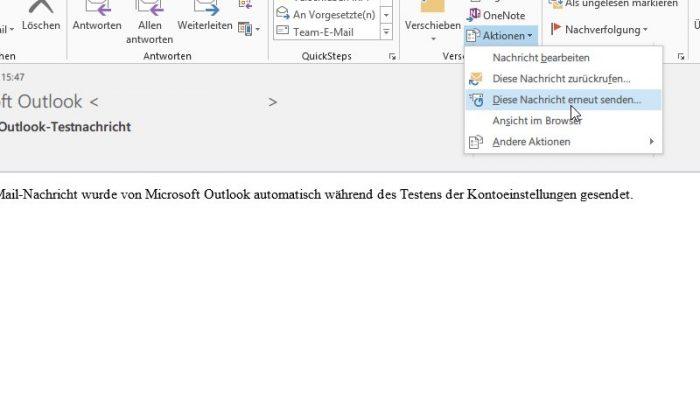
Task: Choose Nachricht bearbeiten menu entry
Action: [x=563, y=58]
